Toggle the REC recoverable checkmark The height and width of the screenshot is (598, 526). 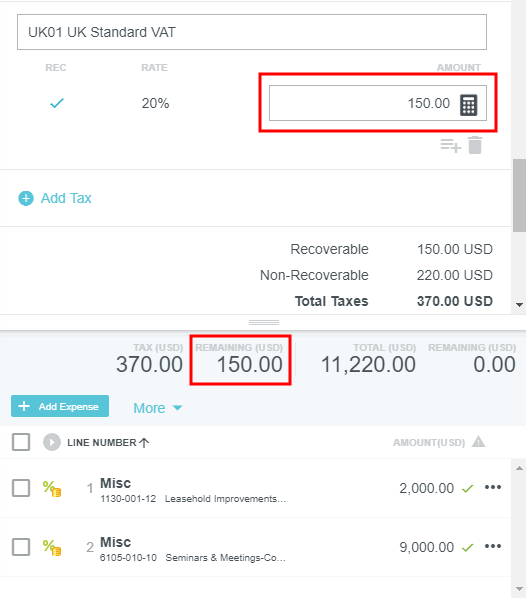click(x=57, y=103)
